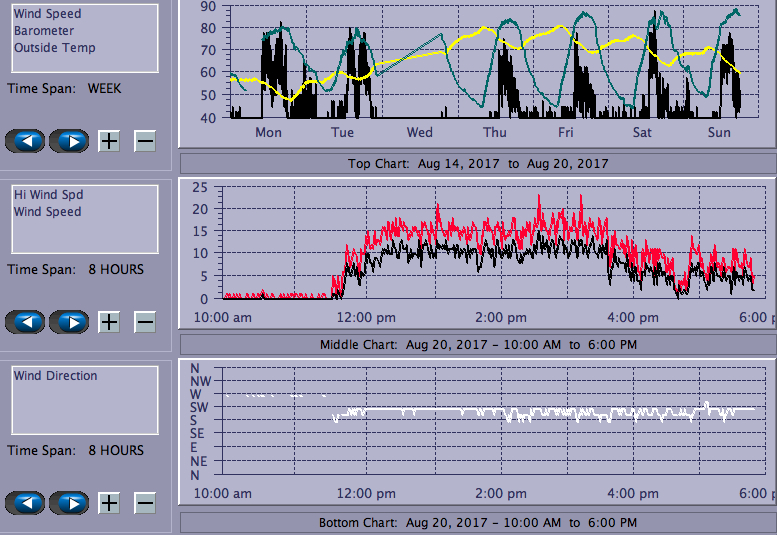The width and height of the screenshot is (777, 535).
Task: Select Barometer in the top chart list
Action: pyautogui.click(x=44, y=31)
